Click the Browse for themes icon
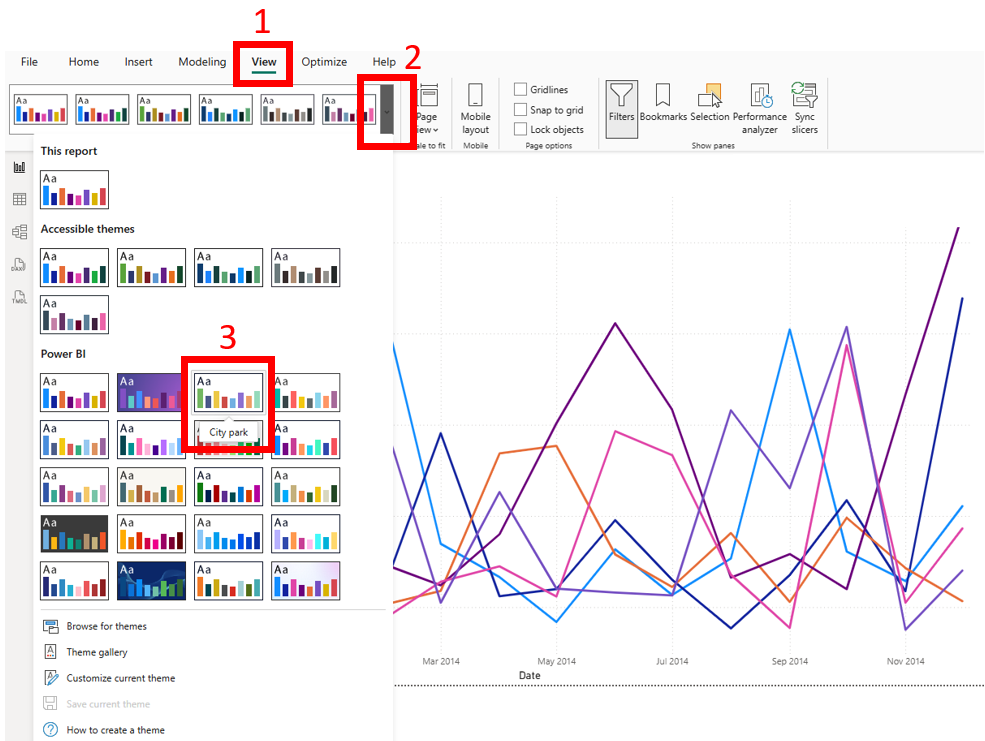 pos(50,626)
